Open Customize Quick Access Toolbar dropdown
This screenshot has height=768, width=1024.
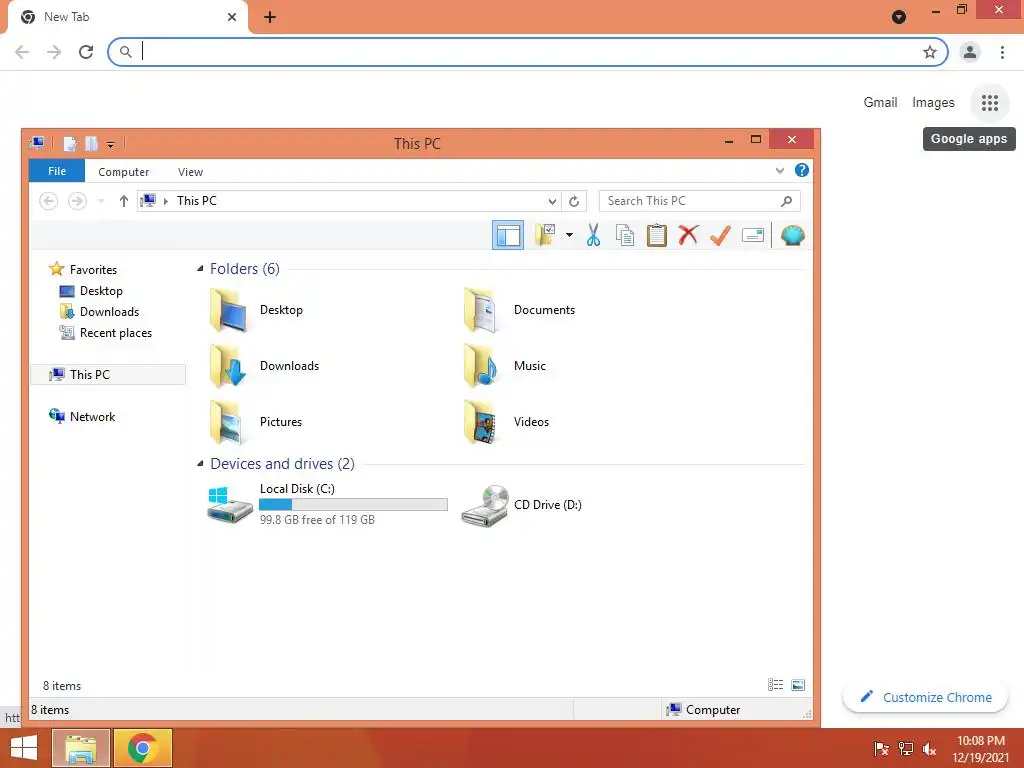tap(110, 144)
